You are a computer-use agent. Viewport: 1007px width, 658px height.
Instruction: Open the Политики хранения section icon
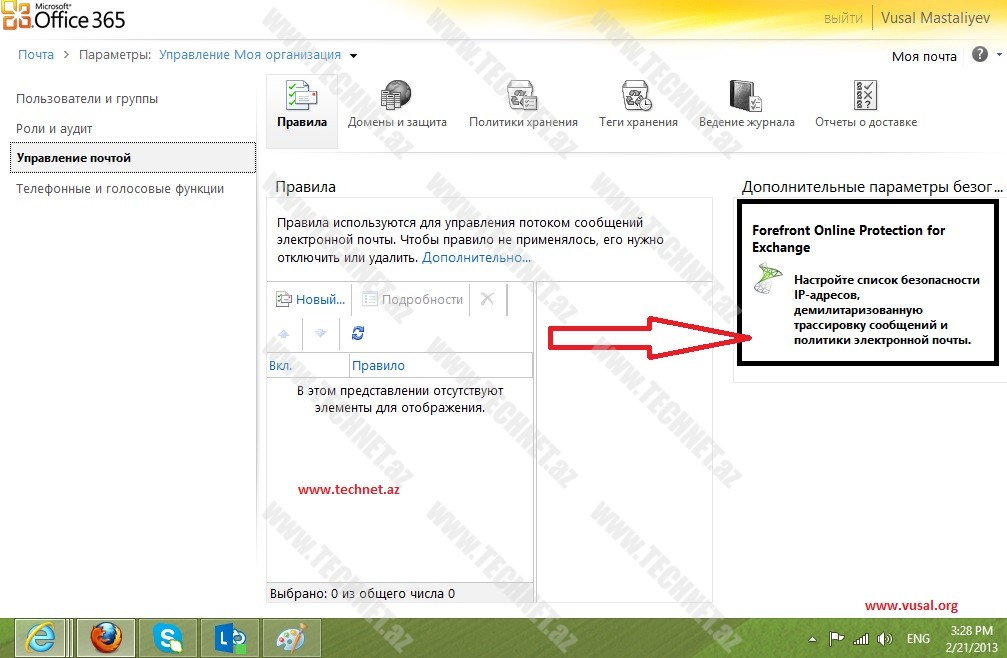click(x=522, y=97)
